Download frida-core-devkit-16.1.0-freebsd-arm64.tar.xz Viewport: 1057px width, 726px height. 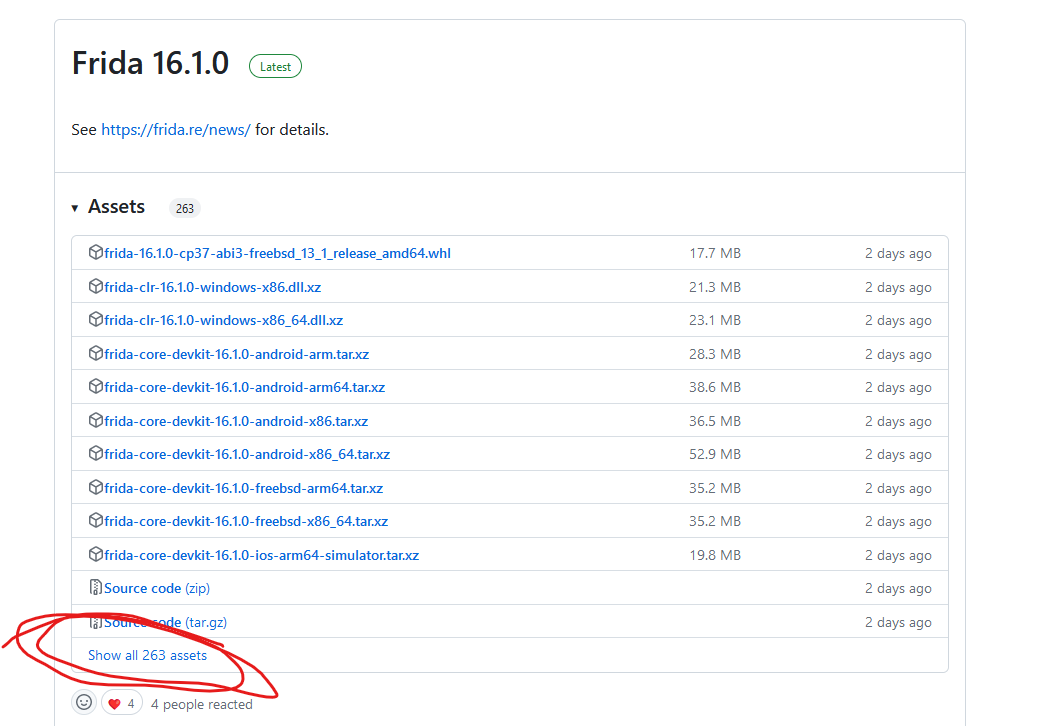pos(243,488)
